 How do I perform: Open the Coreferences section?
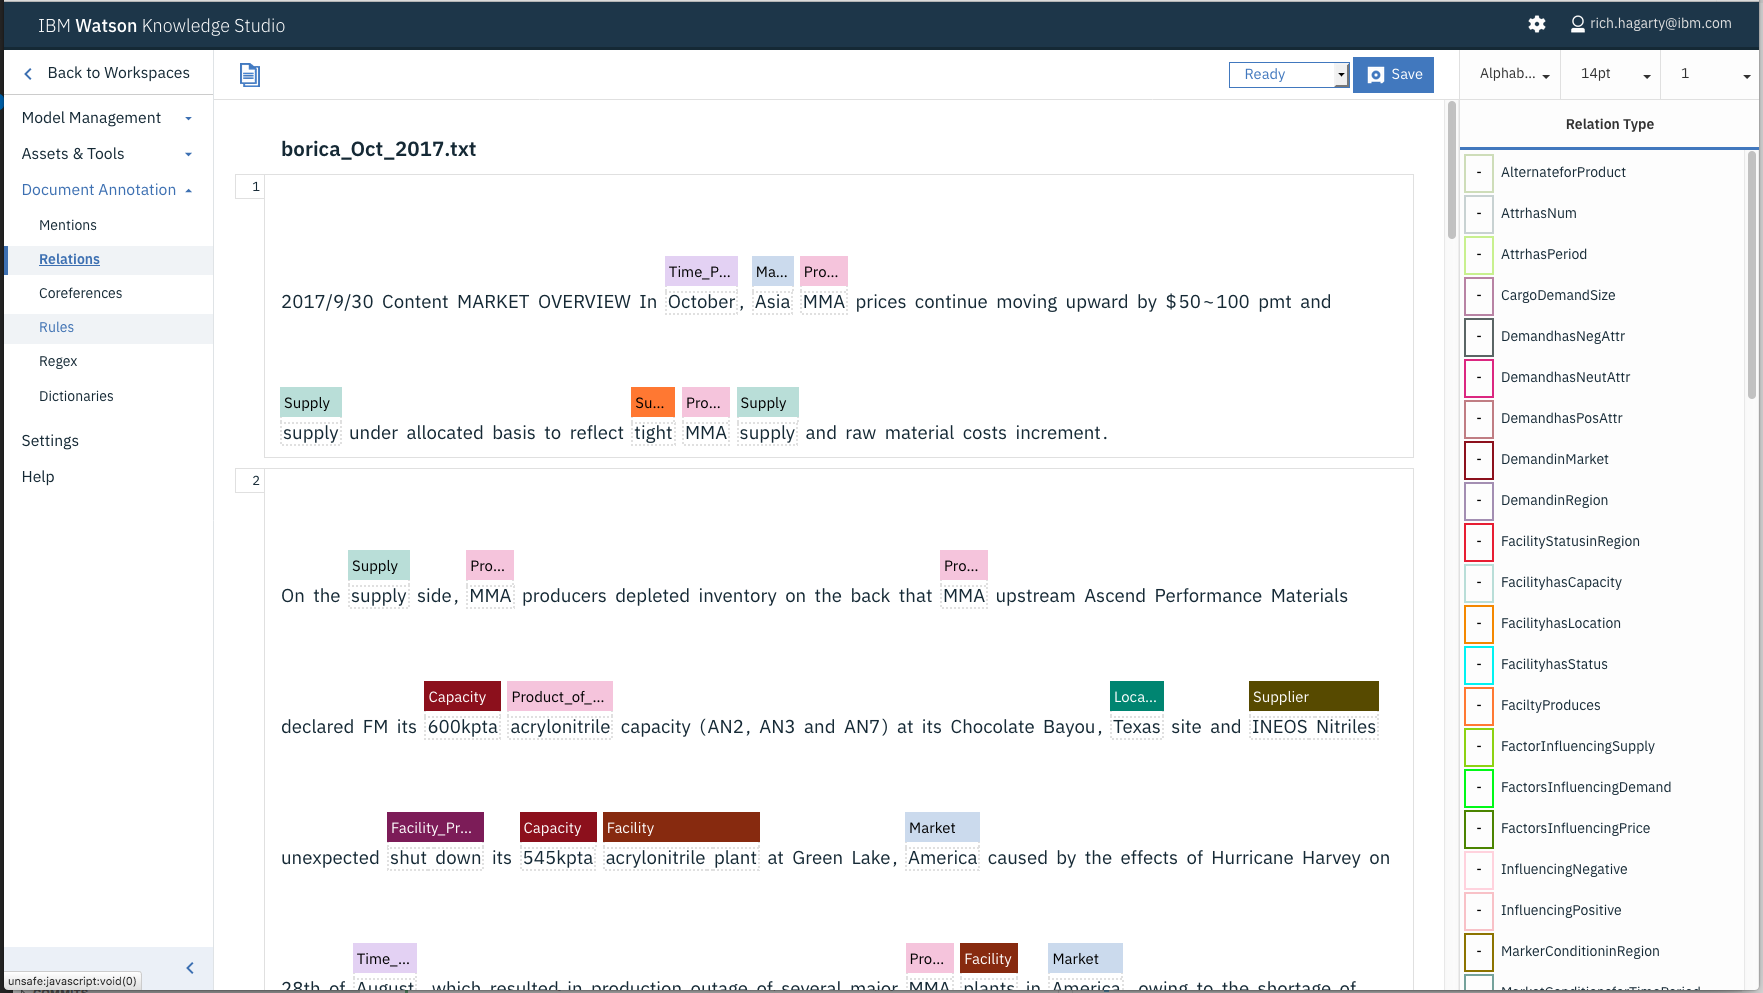(80, 293)
